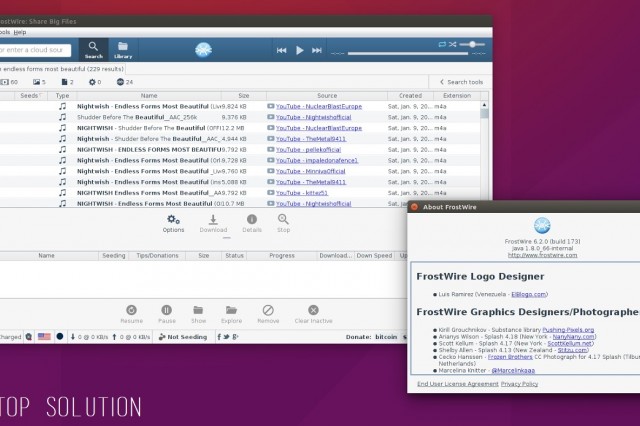Toggle shuffle playback mode

[x=452, y=44]
